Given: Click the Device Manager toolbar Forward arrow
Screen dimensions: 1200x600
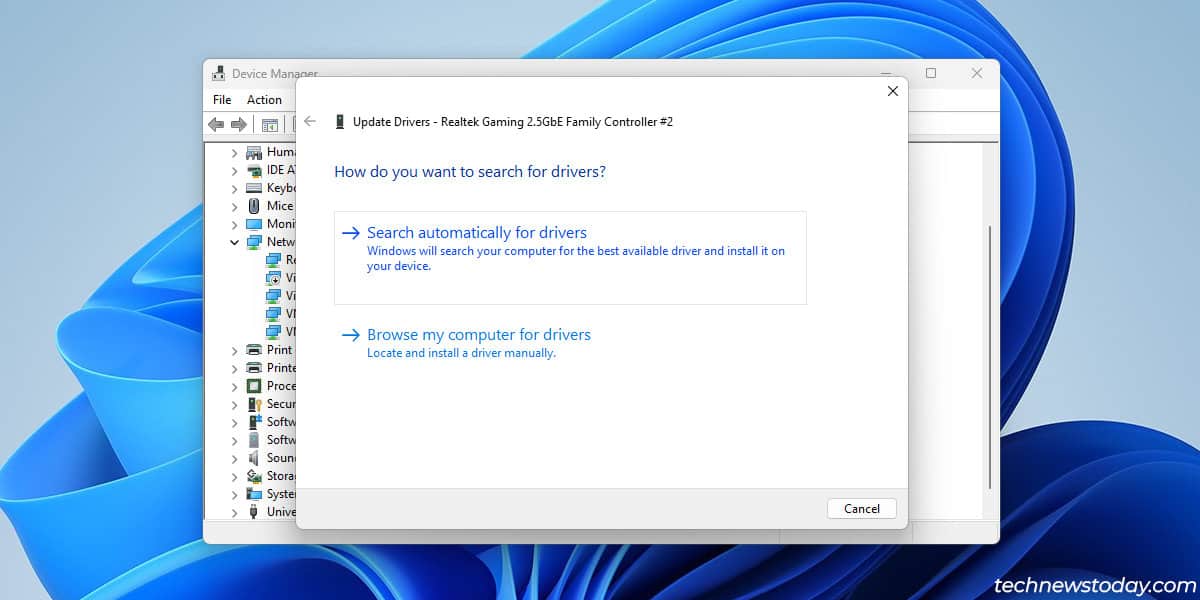Looking at the screenshot, I should click(x=239, y=124).
